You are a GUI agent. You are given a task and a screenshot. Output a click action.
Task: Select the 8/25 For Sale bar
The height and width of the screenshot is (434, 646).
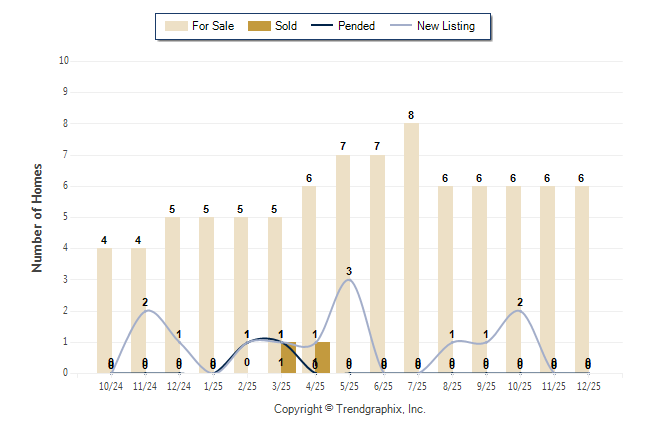coord(445,280)
